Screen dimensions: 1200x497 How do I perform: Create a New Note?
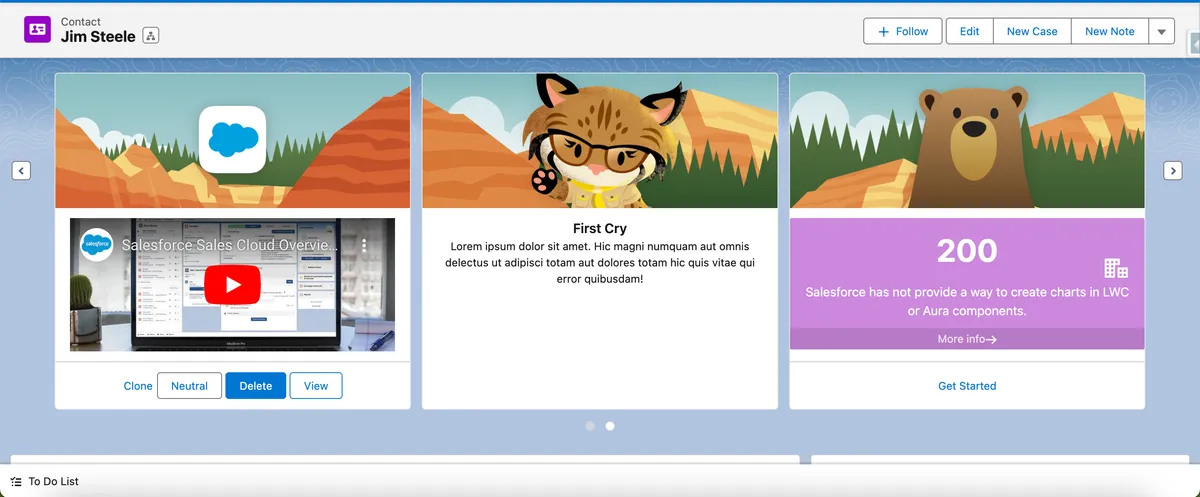tap(1110, 31)
